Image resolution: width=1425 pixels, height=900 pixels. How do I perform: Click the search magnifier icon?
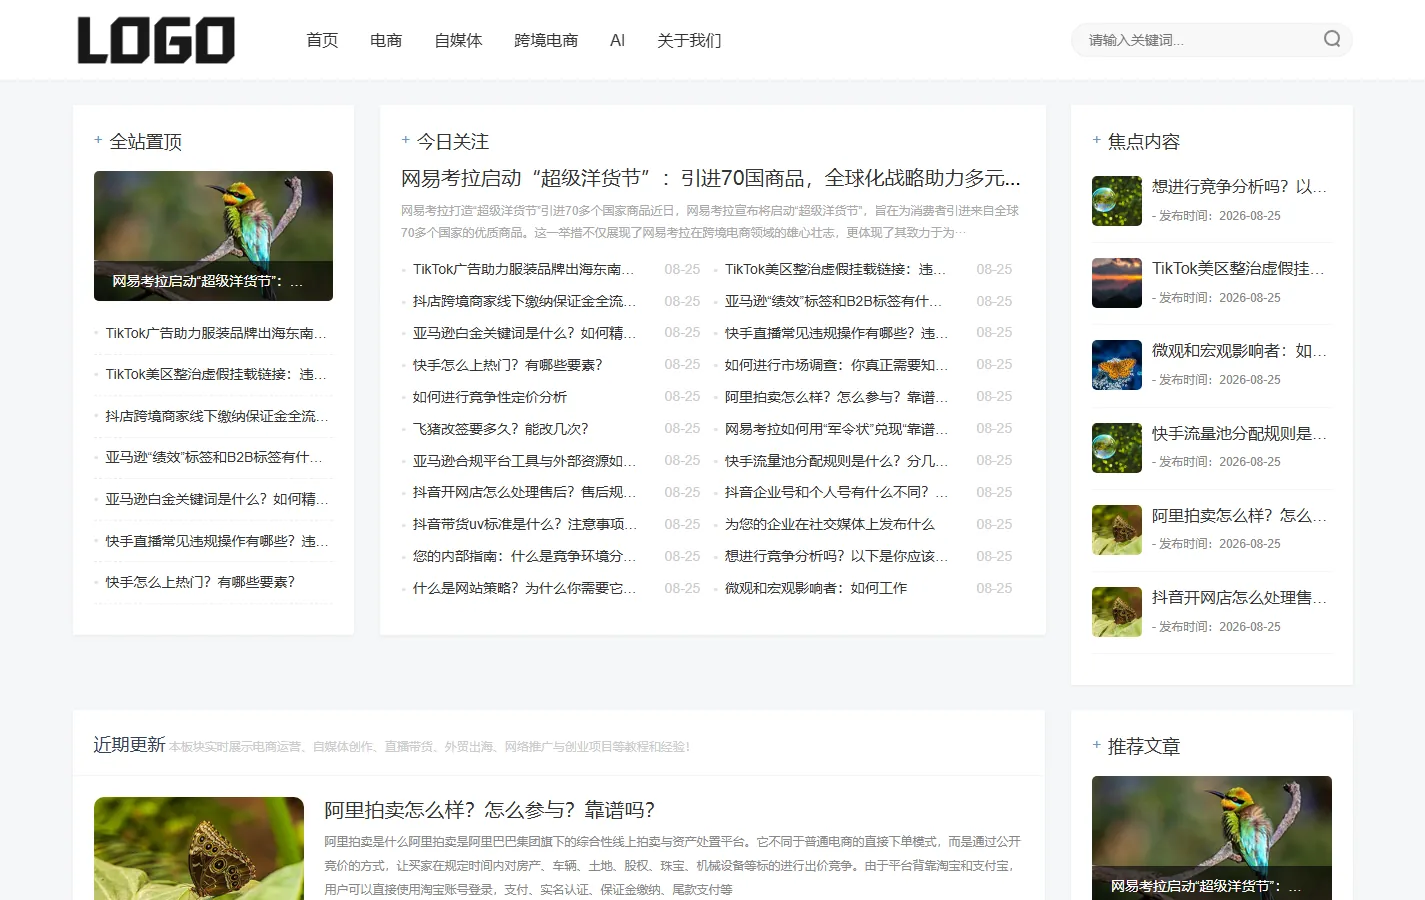[1332, 39]
